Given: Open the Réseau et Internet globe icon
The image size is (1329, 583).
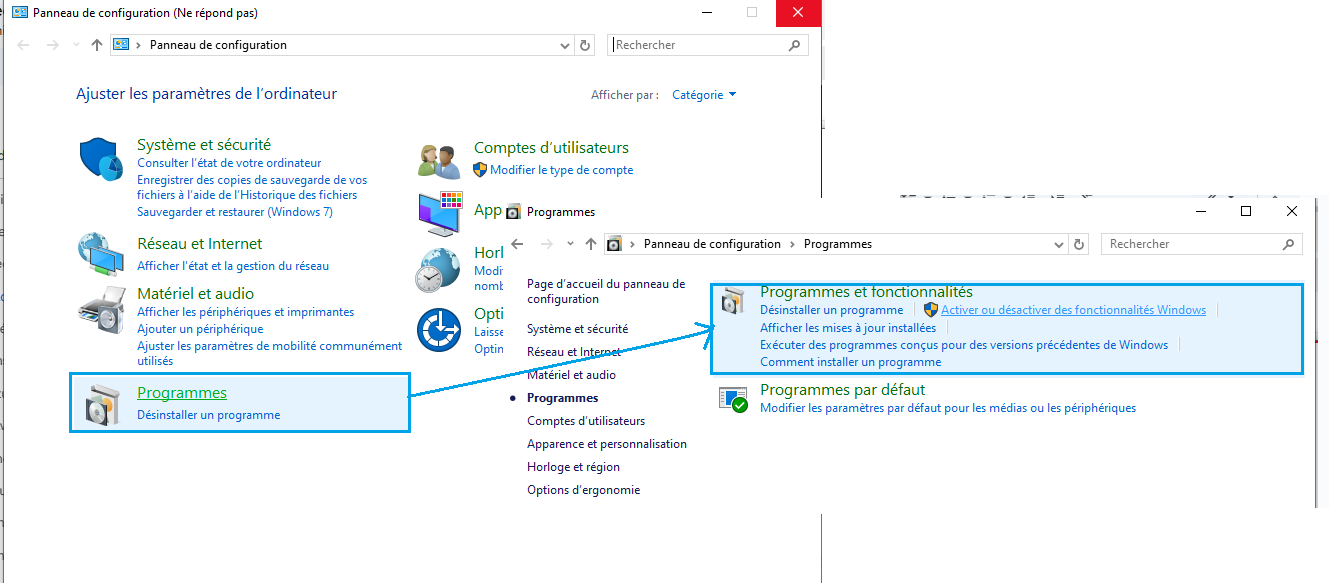Looking at the screenshot, I should click(x=101, y=254).
